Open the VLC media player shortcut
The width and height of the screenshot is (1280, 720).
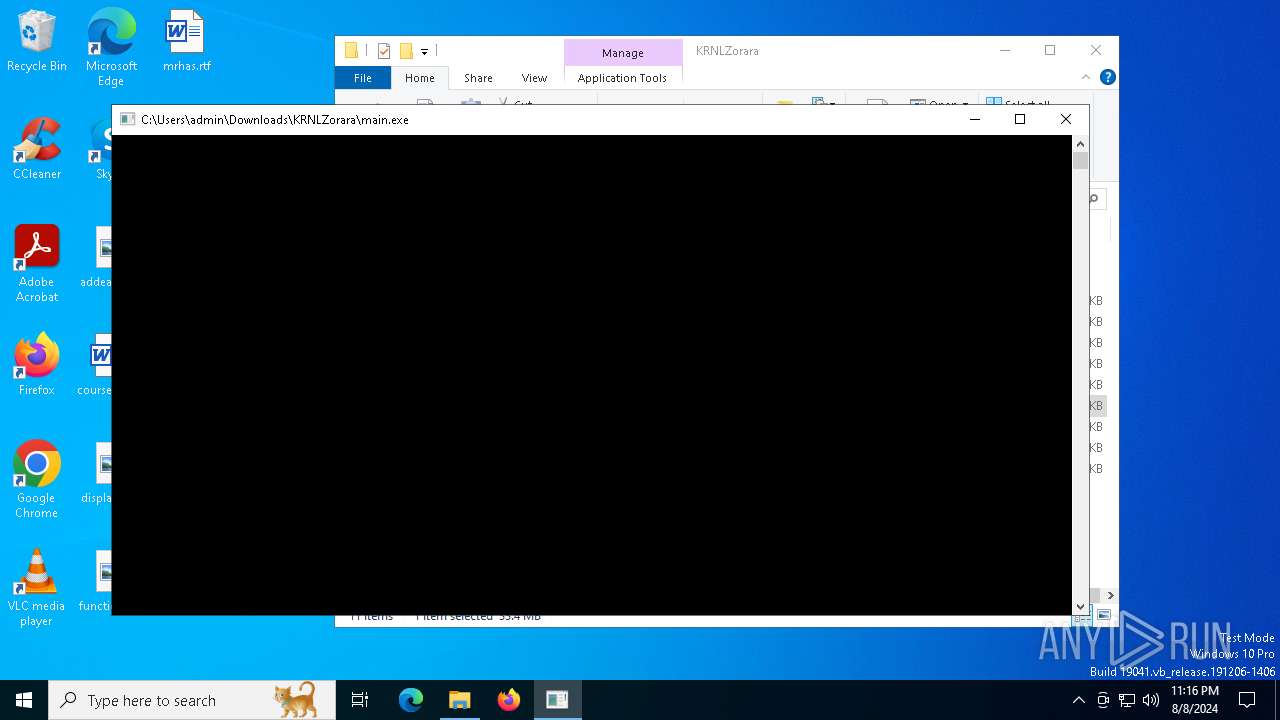(x=37, y=588)
